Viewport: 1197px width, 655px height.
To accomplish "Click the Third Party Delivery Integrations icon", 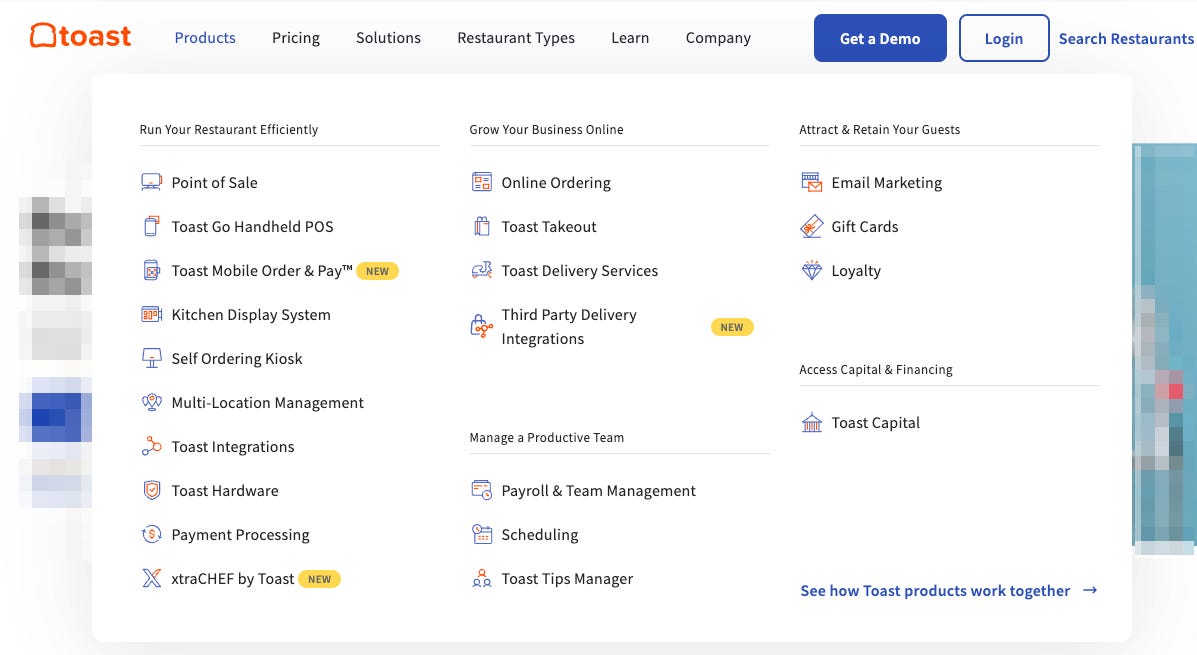I will coord(481,327).
